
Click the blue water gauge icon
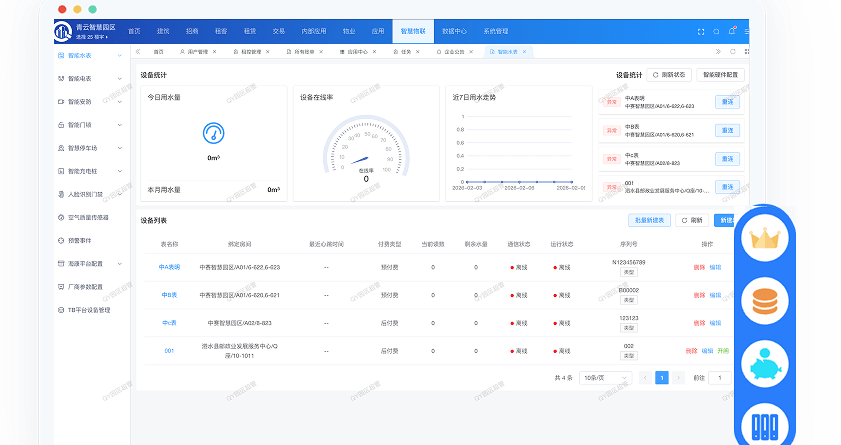pyautogui.click(x=213, y=133)
